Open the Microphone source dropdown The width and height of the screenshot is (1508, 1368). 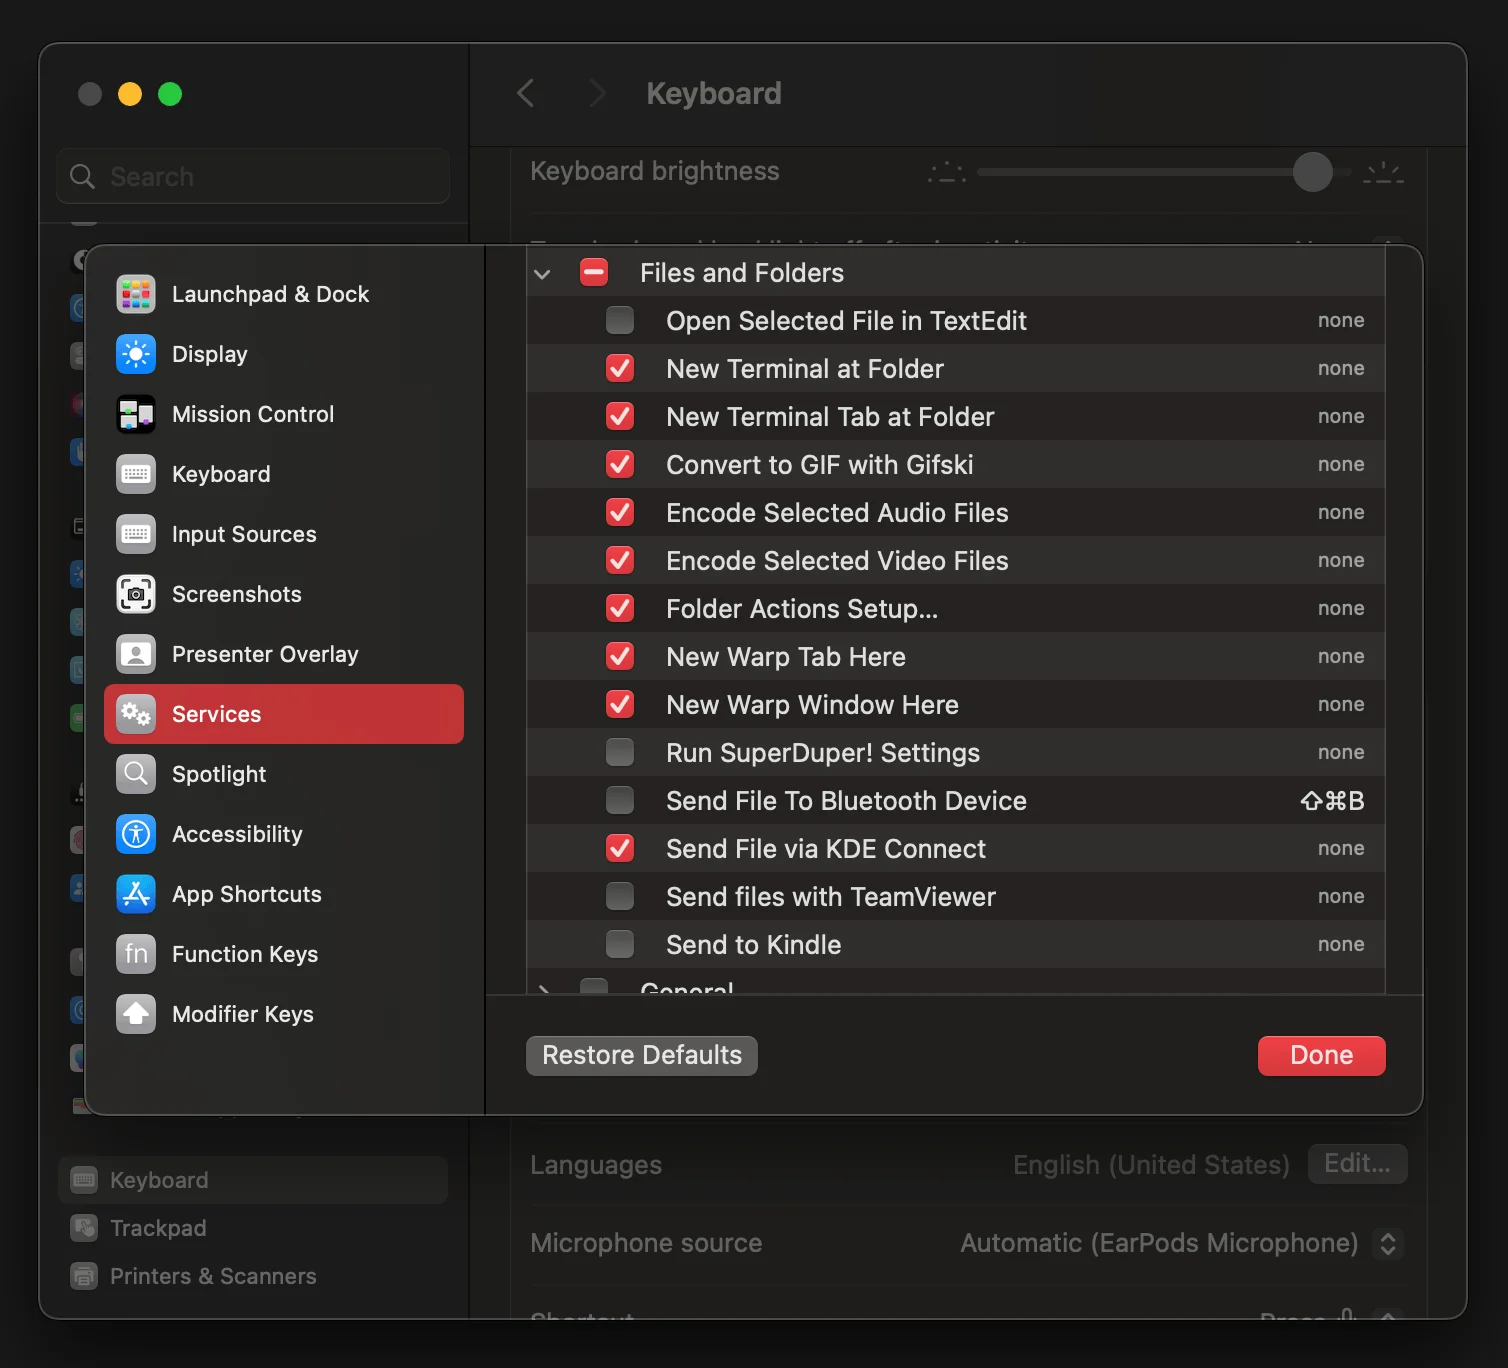tap(1387, 1243)
